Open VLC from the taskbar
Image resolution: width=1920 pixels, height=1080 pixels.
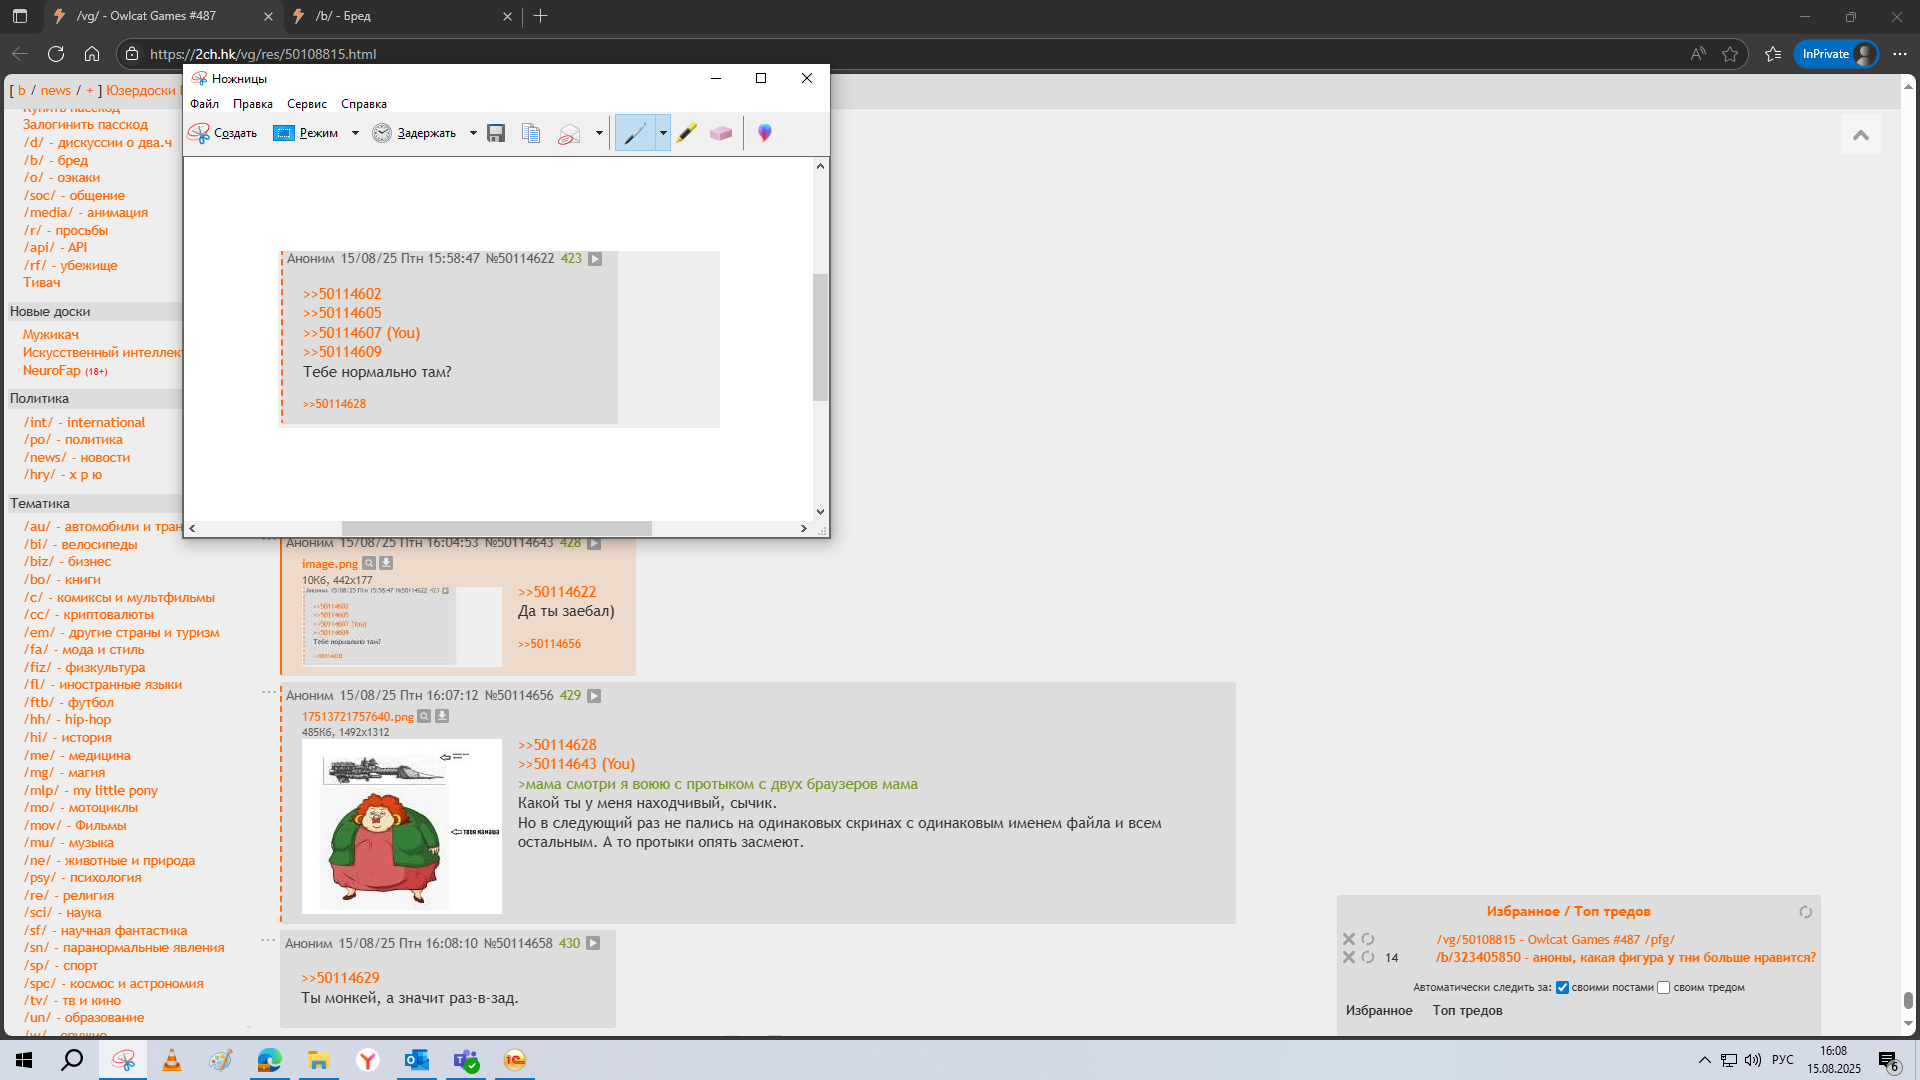pyautogui.click(x=172, y=1060)
